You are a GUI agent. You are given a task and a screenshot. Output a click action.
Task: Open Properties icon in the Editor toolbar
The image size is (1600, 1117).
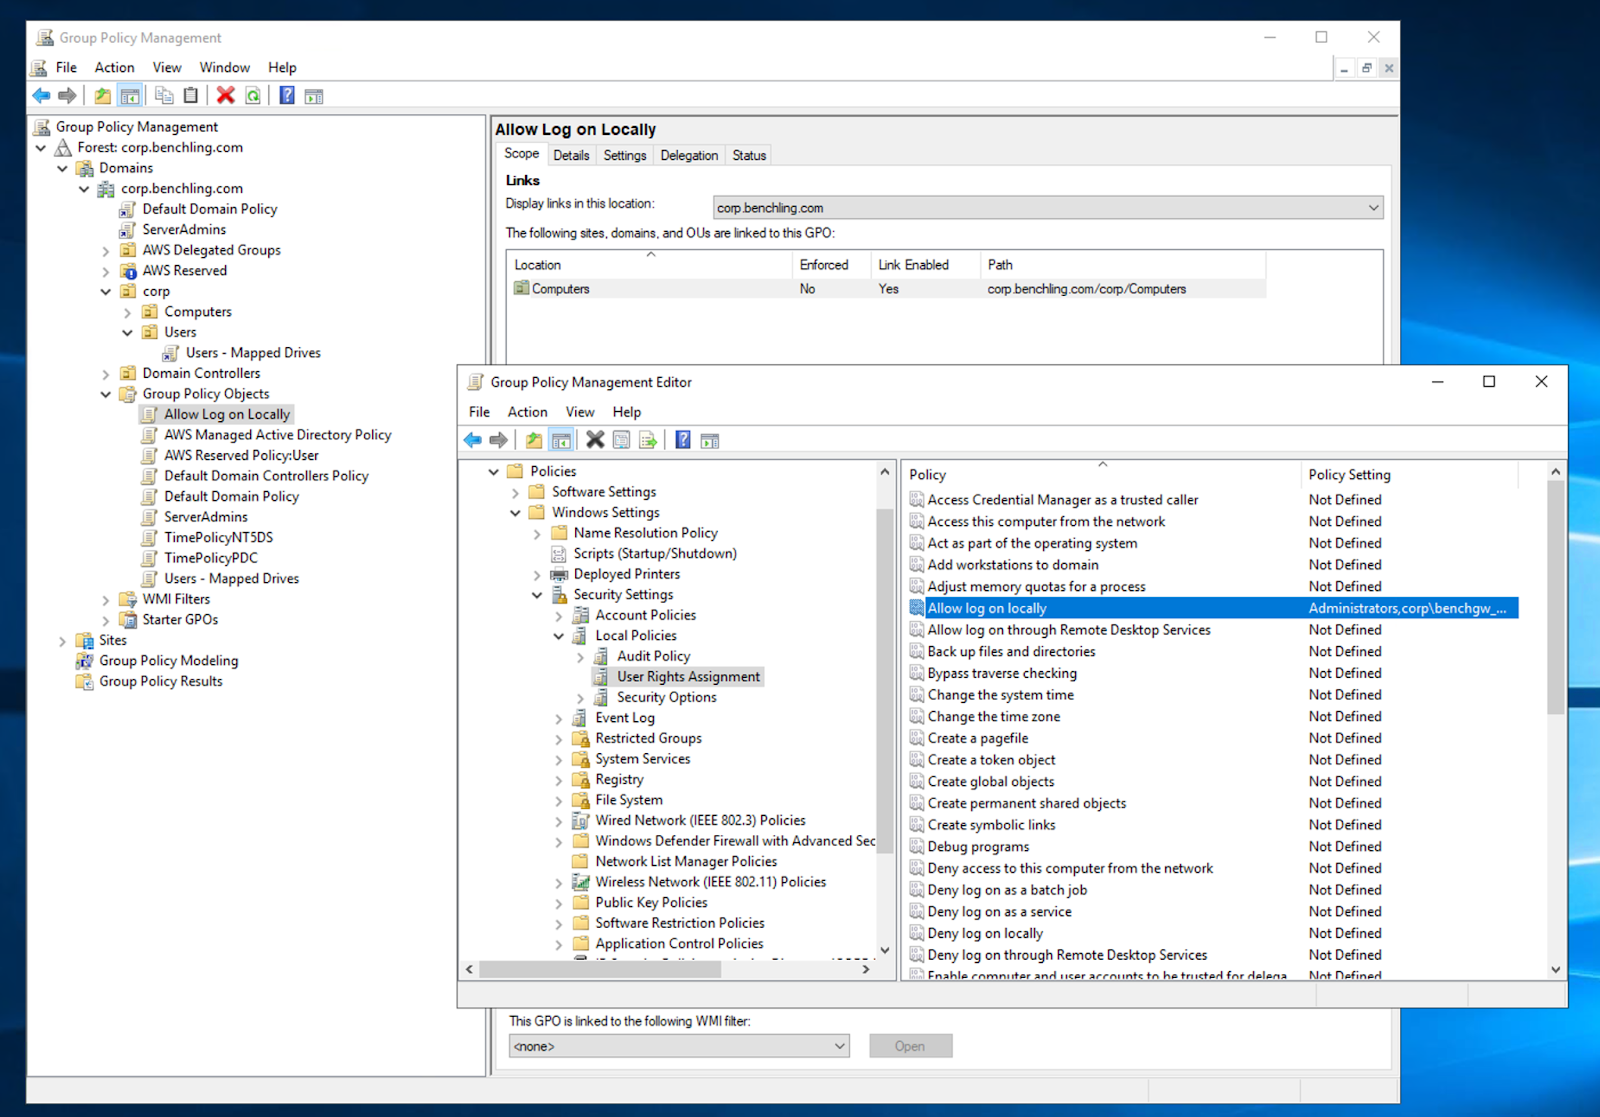[622, 440]
